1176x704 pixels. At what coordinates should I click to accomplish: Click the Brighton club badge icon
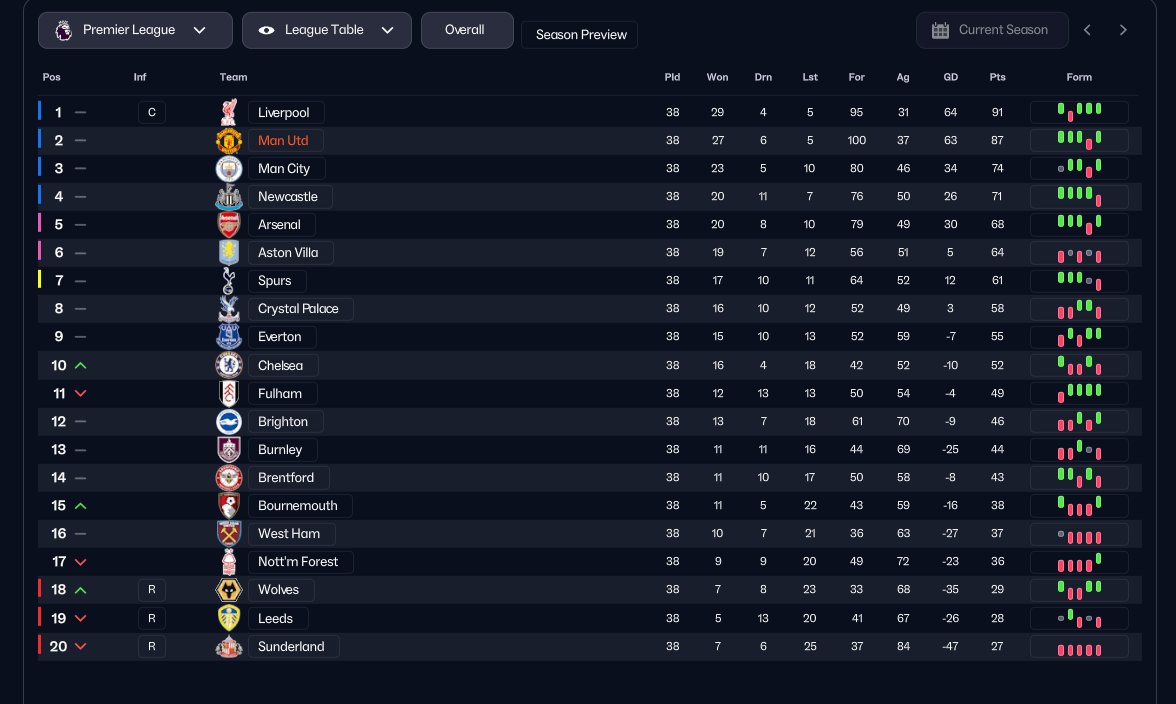point(229,422)
